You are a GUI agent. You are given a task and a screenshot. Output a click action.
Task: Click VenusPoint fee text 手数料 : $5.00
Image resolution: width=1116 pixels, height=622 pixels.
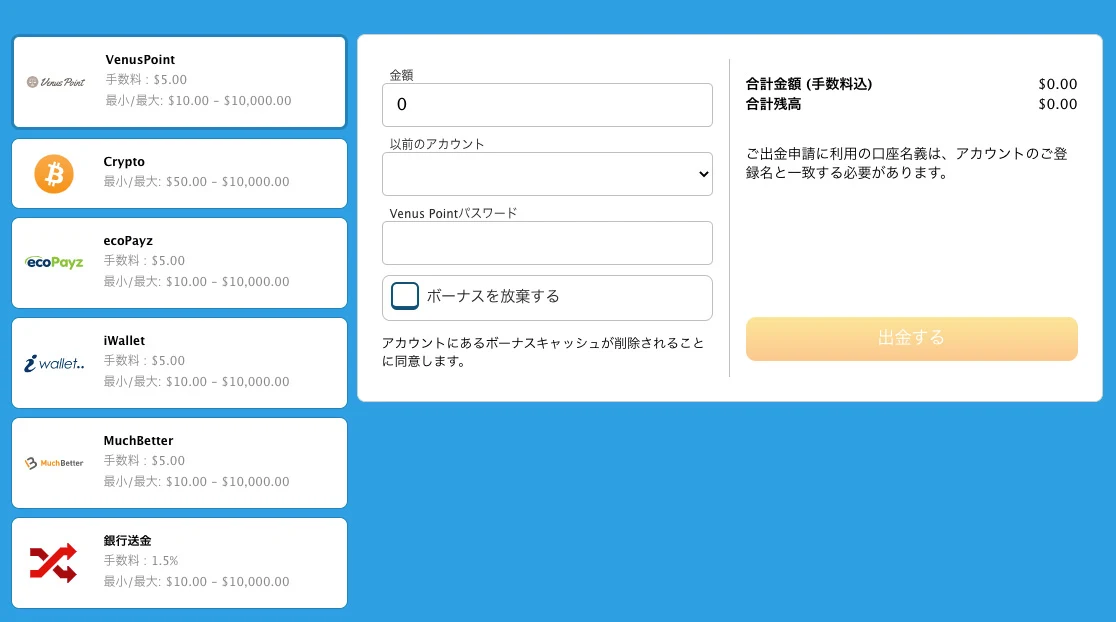coord(146,80)
